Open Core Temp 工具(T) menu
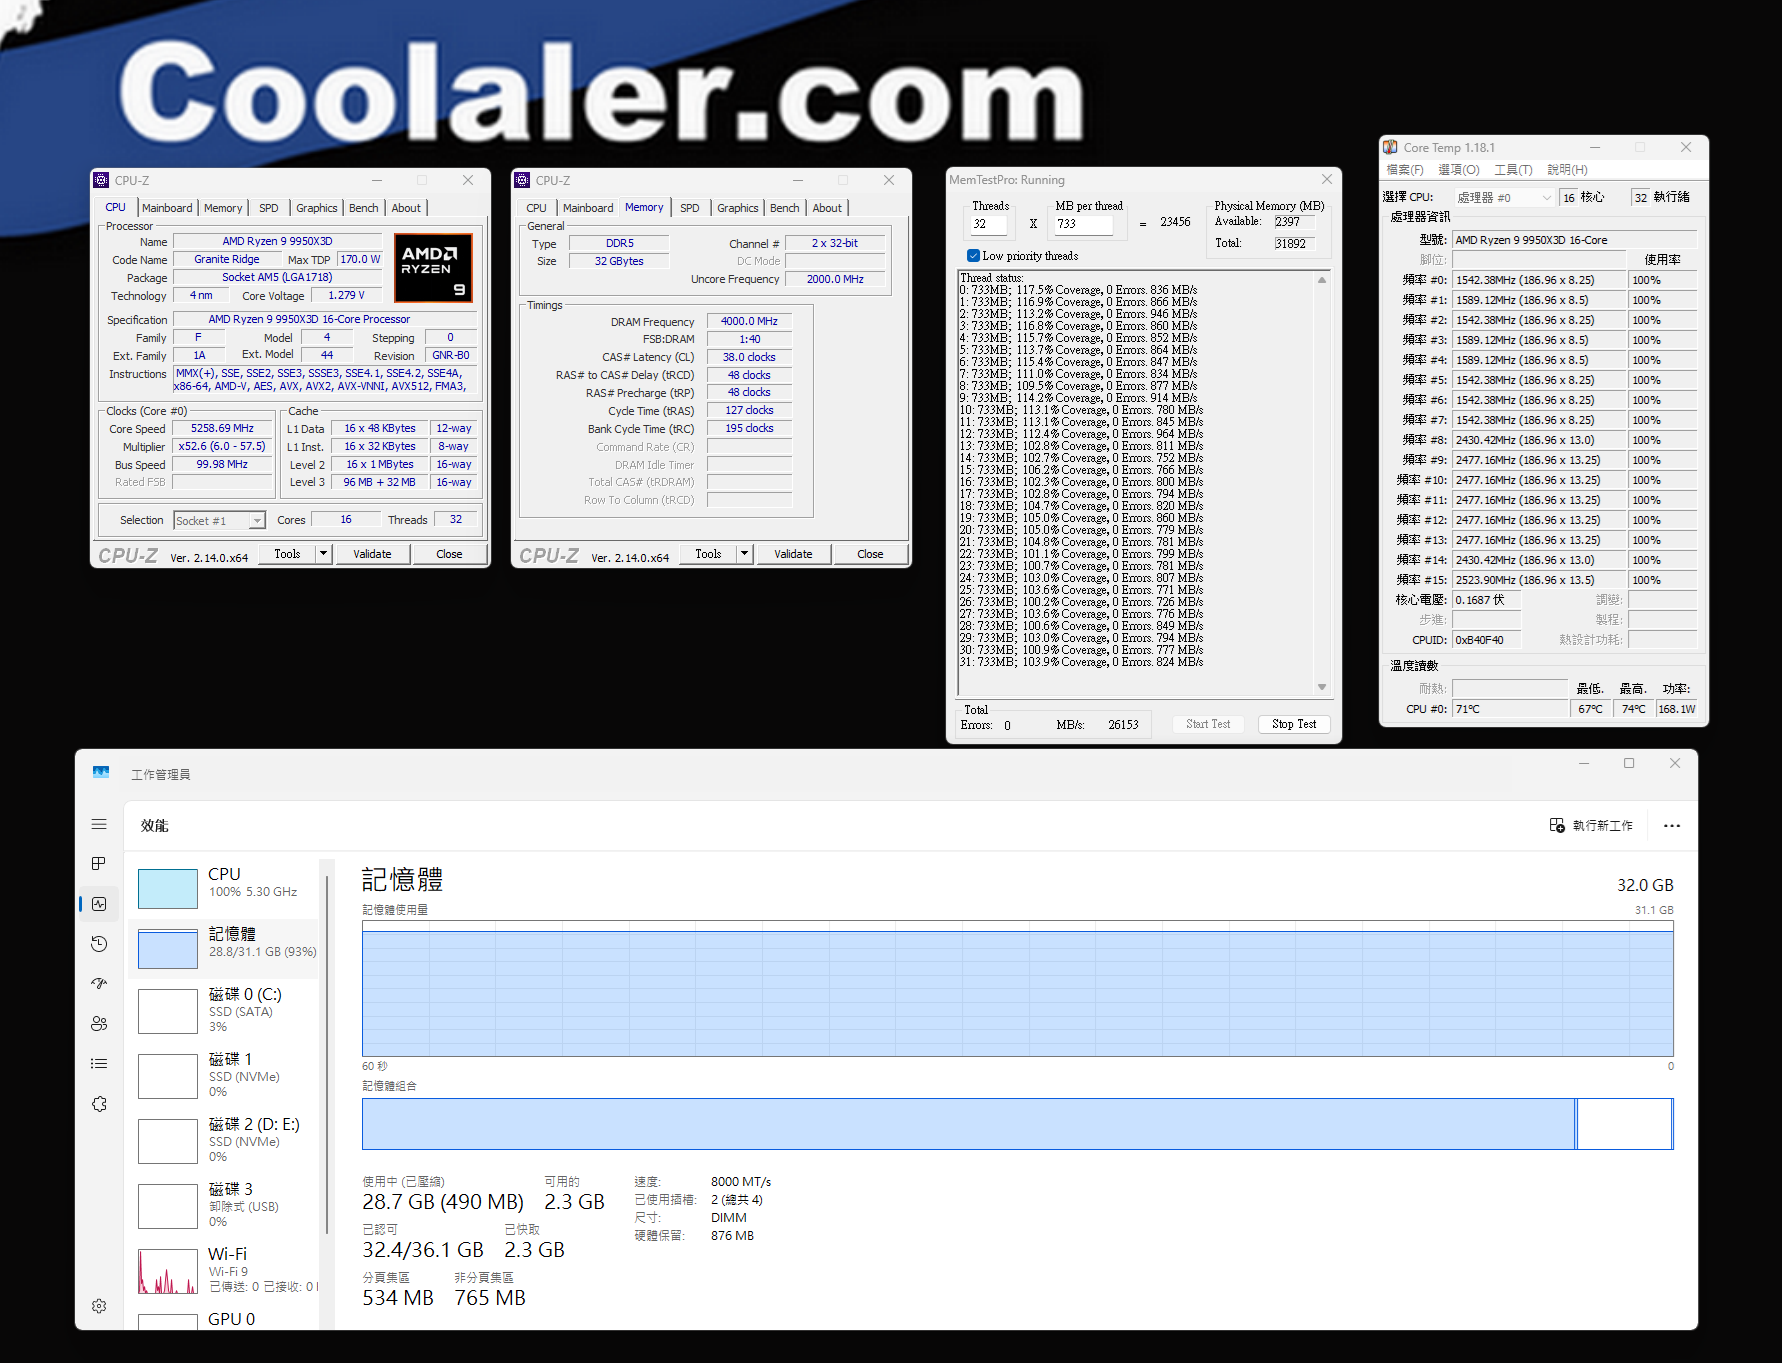Viewport: 1782px width, 1363px height. (1513, 170)
